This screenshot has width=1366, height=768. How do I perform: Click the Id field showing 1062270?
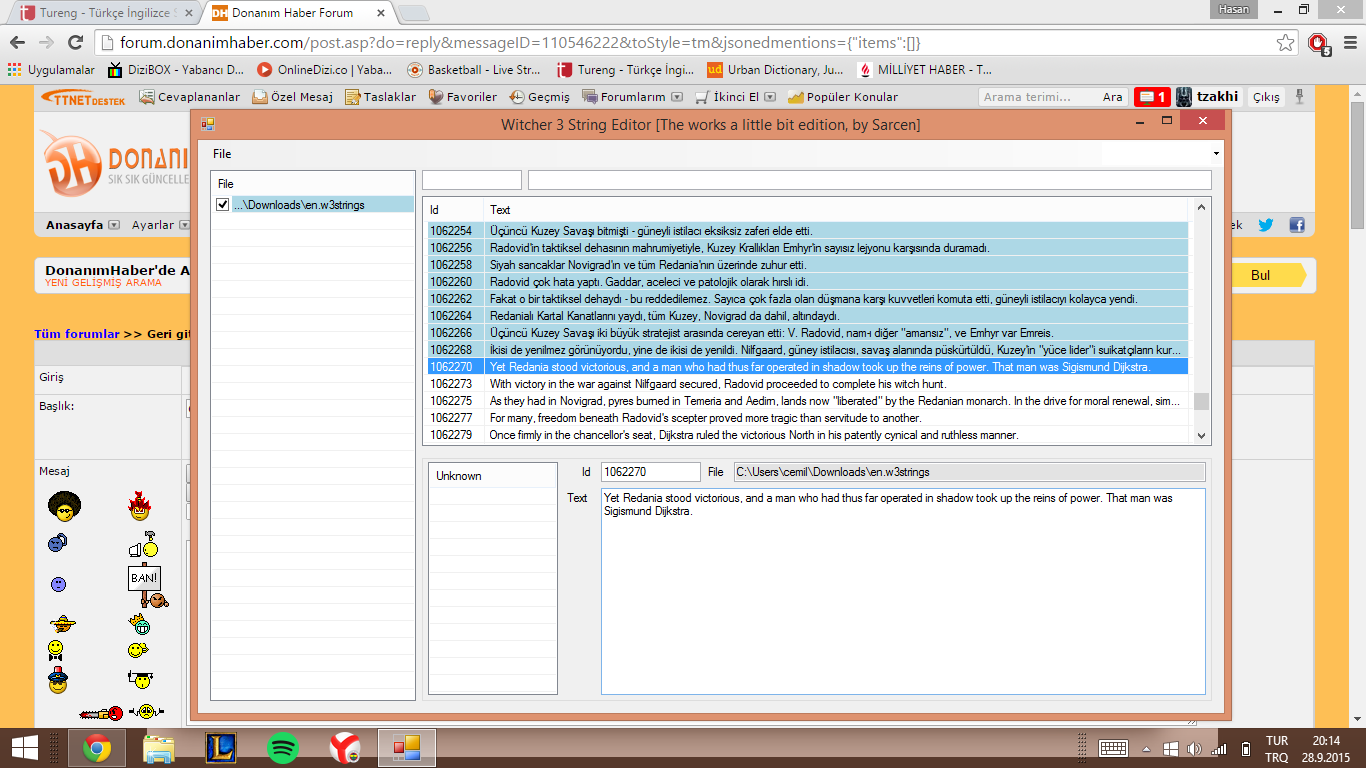click(x=652, y=472)
